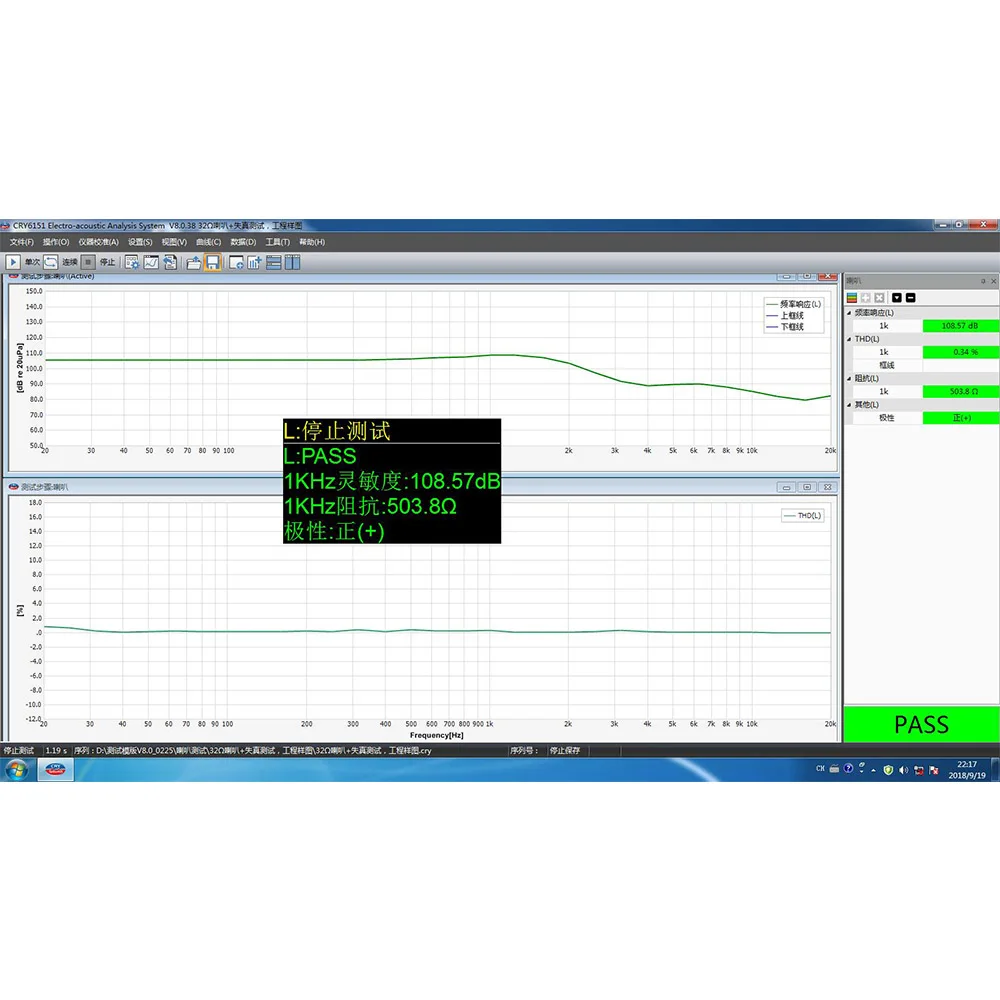
Task: Open the 帮助(H) menu
Action: (312, 242)
